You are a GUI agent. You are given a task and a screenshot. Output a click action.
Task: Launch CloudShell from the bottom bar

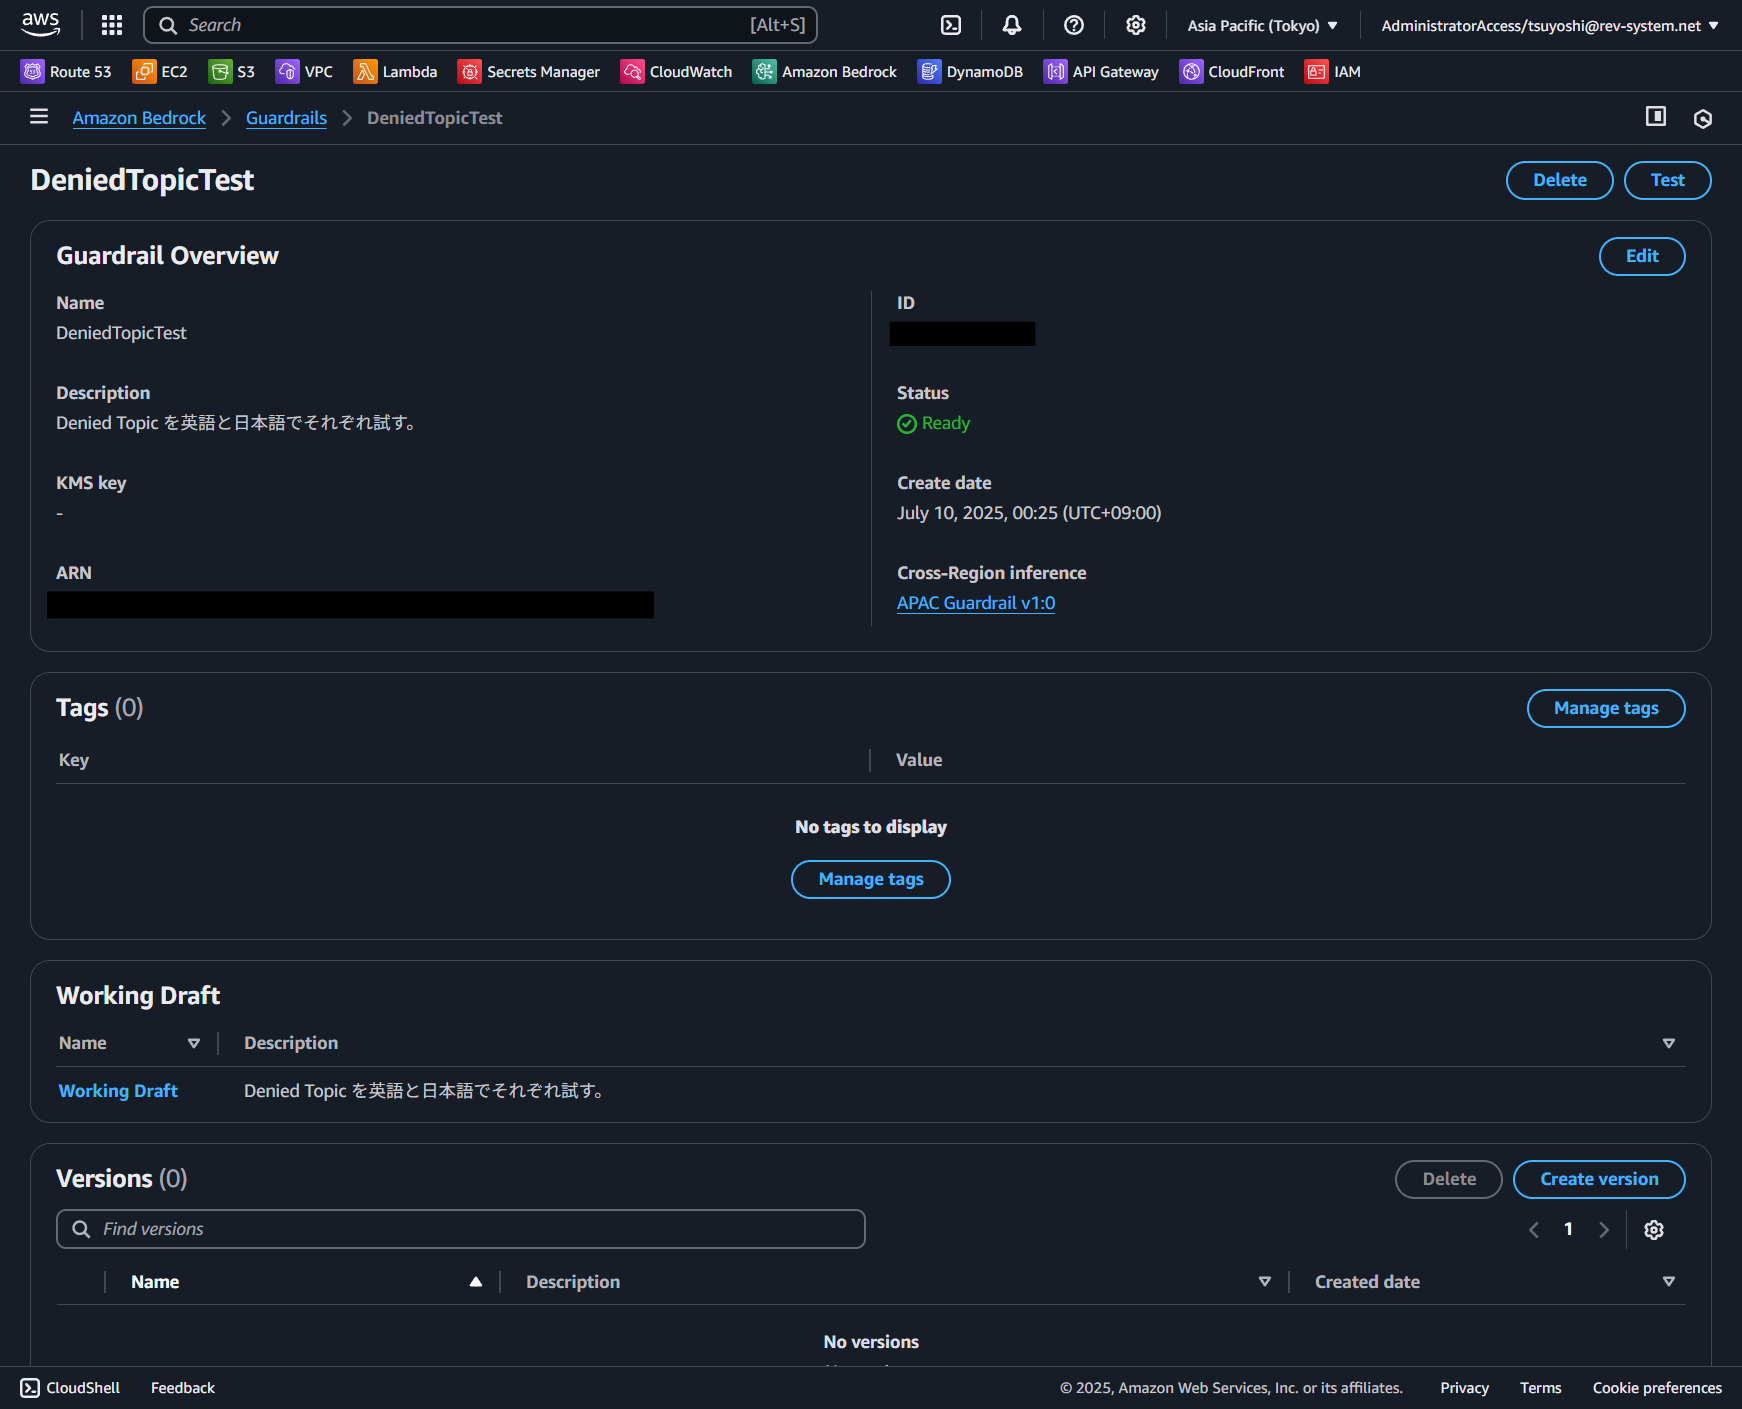coord(70,1387)
